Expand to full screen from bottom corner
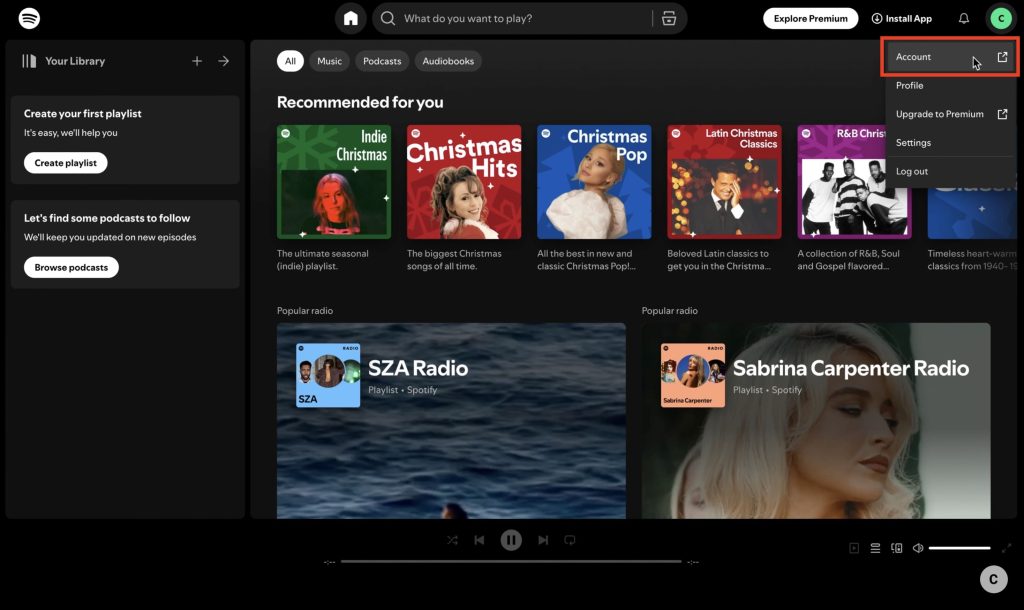The width and height of the screenshot is (1024, 610). point(1007,547)
